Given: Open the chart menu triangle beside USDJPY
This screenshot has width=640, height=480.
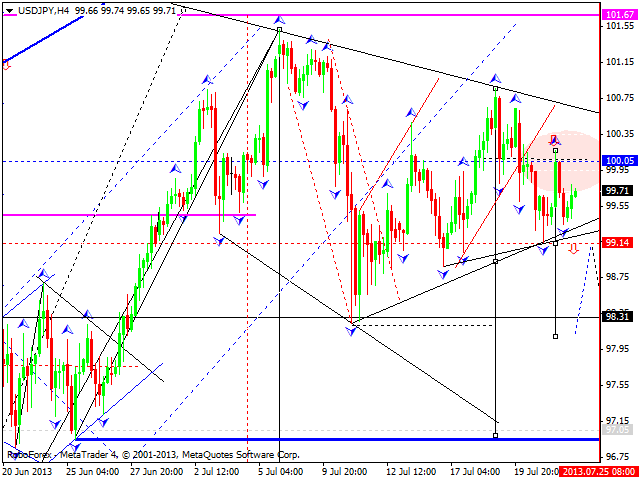Looking at the screenshot, I should [x=7, y=8].
